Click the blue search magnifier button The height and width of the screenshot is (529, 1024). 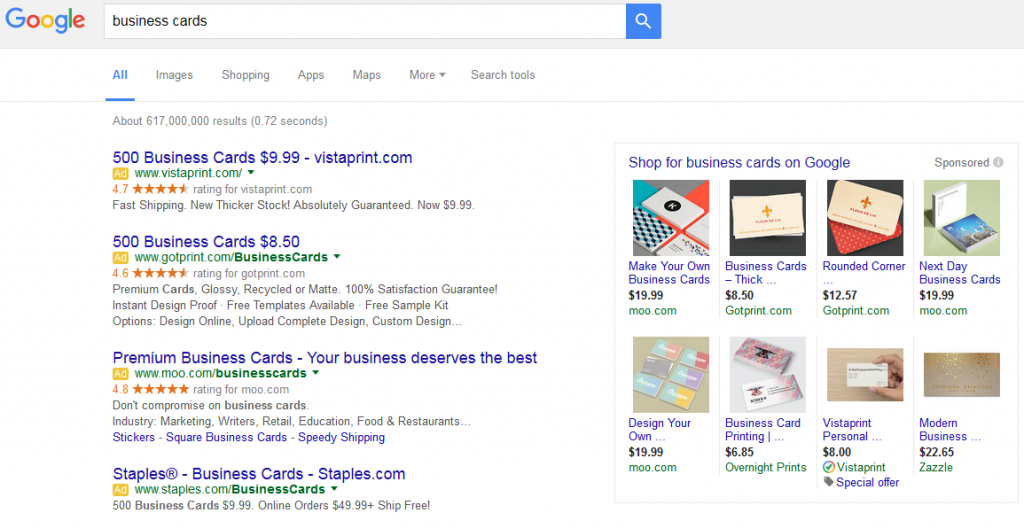pyautogui.click(x=643, y=21)
